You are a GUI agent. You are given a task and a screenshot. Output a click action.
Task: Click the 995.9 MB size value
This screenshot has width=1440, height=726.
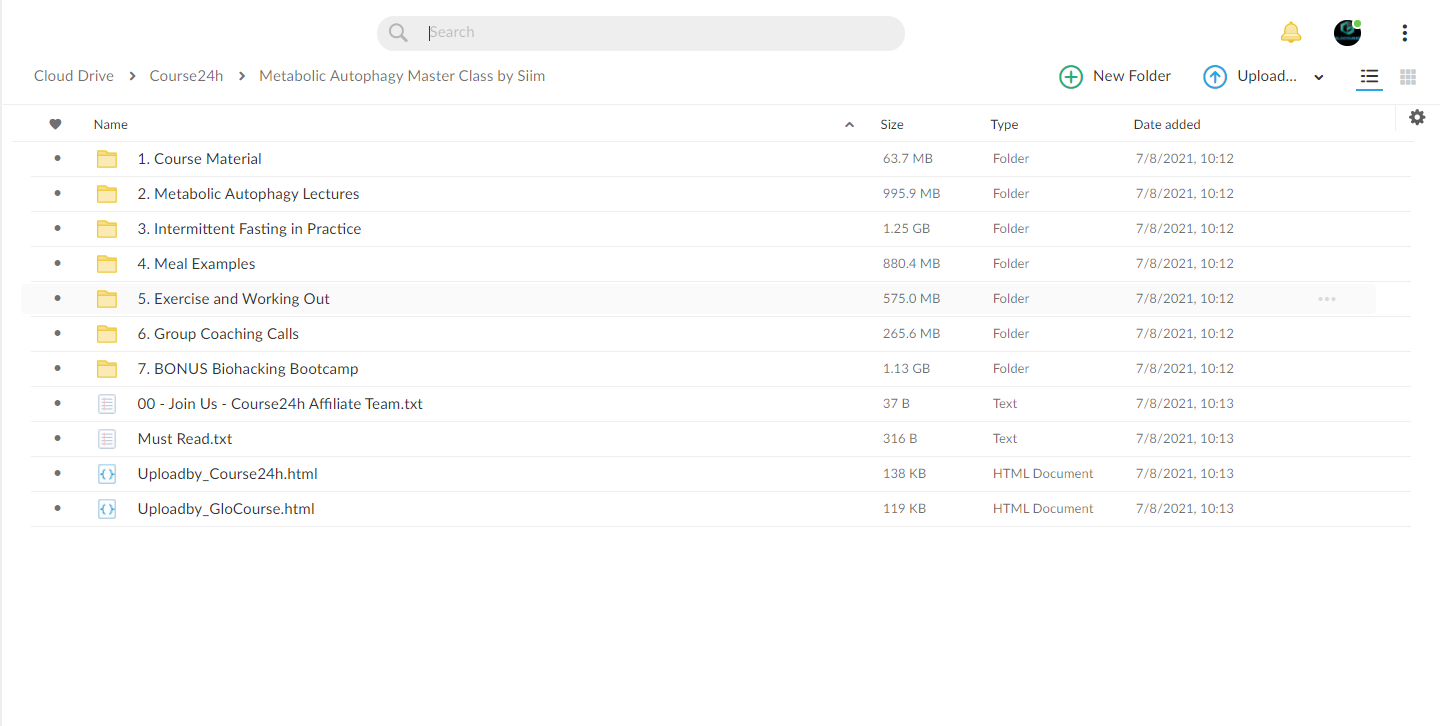point(911,194)
